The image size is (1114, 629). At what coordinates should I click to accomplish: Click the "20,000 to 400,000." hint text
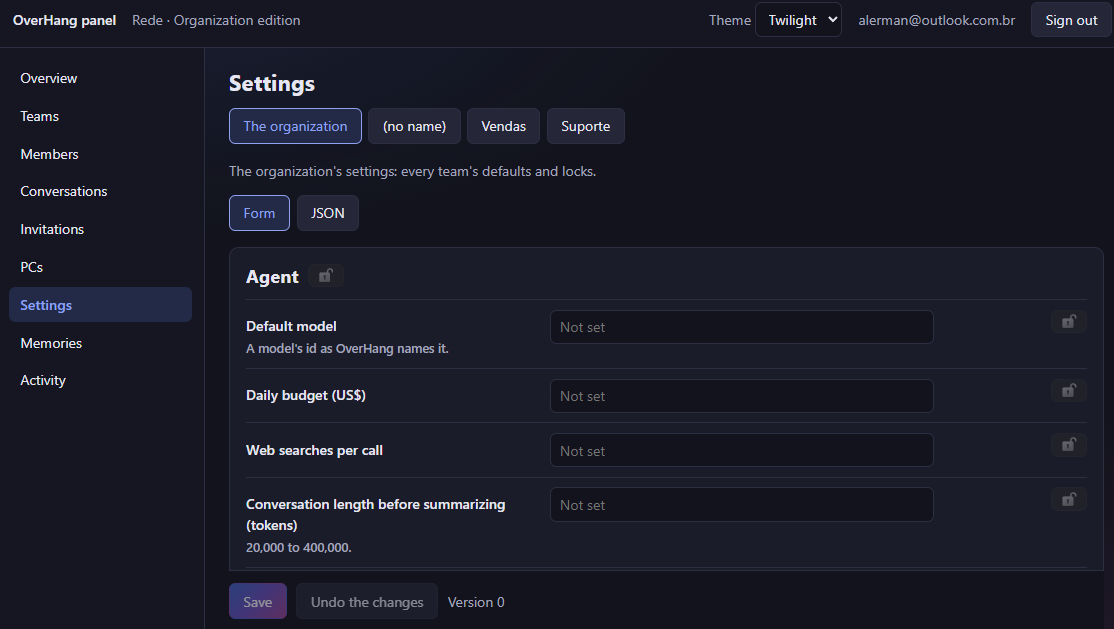pyautogui.click(x=298, y=547)
